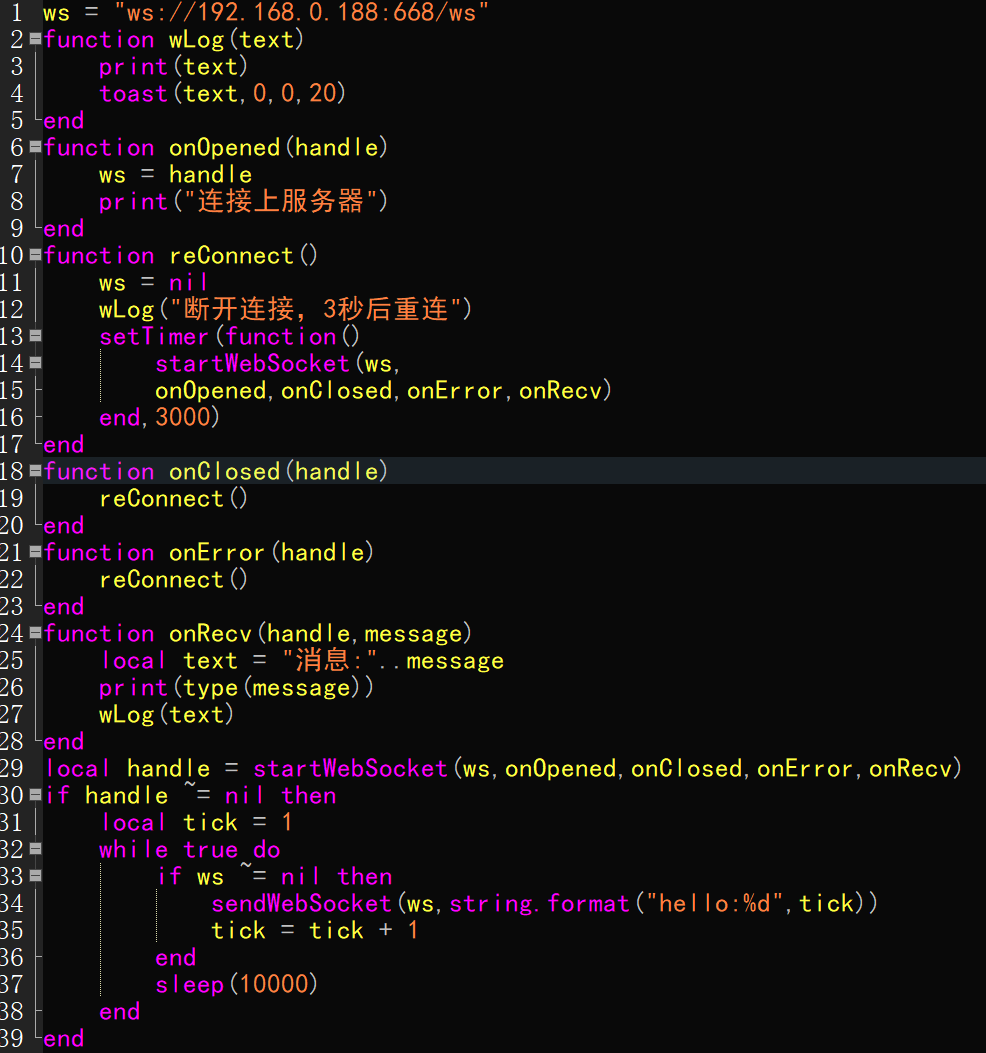Click 'wLog(text)' on line 27
986x1053 pixels.
tap(166, 715)
